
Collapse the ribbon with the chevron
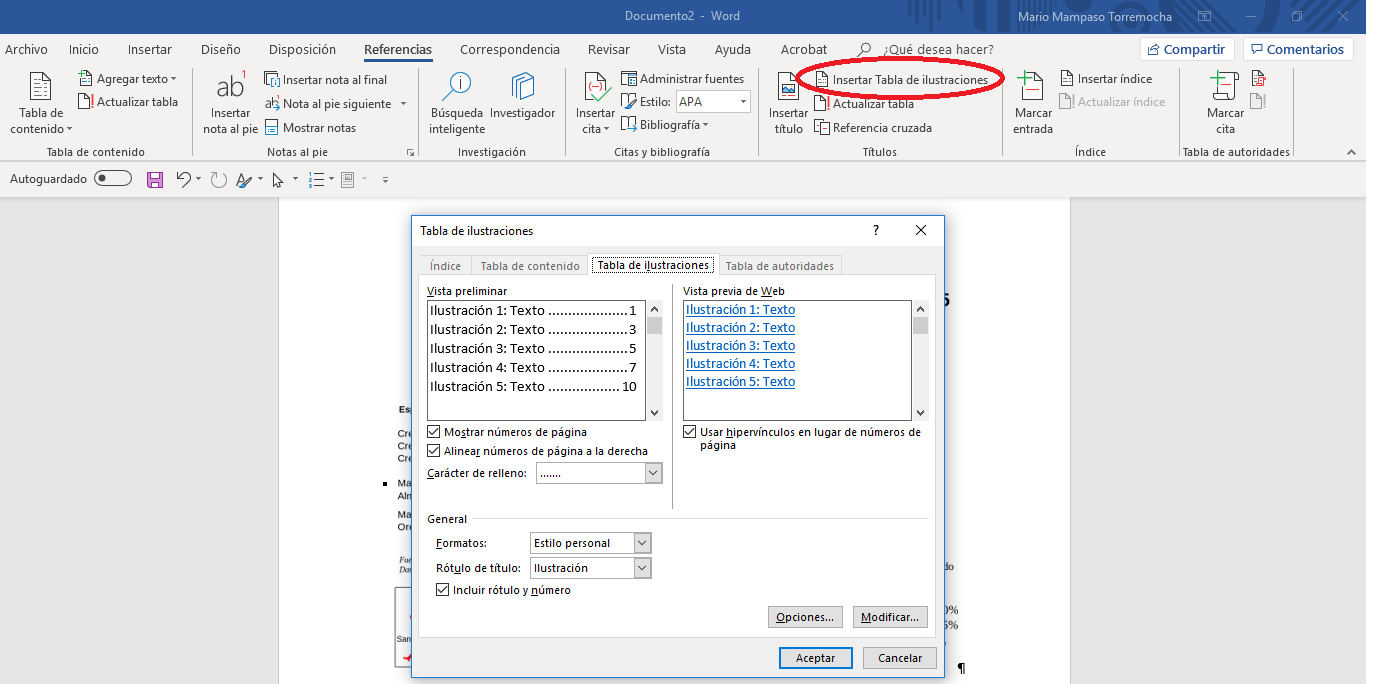pyautogui.click(x=1351, y=152)
